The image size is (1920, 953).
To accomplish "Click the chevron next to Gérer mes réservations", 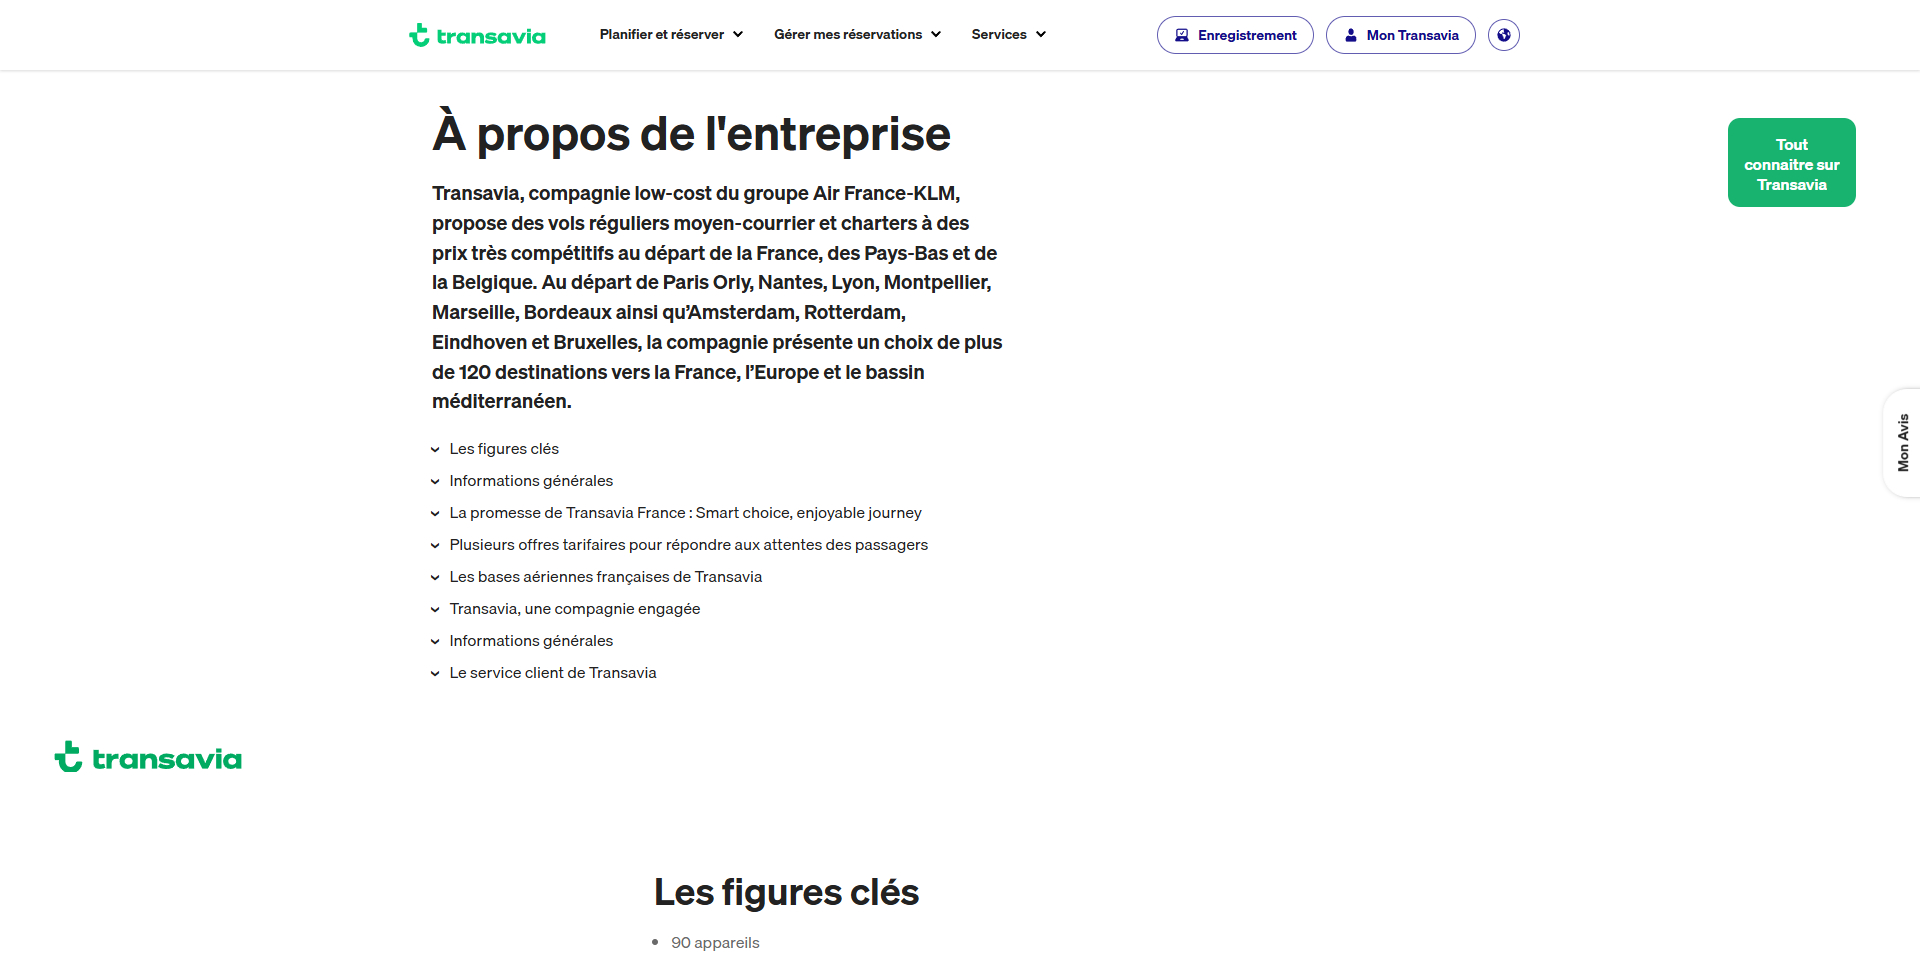I will tap(936, 34).
